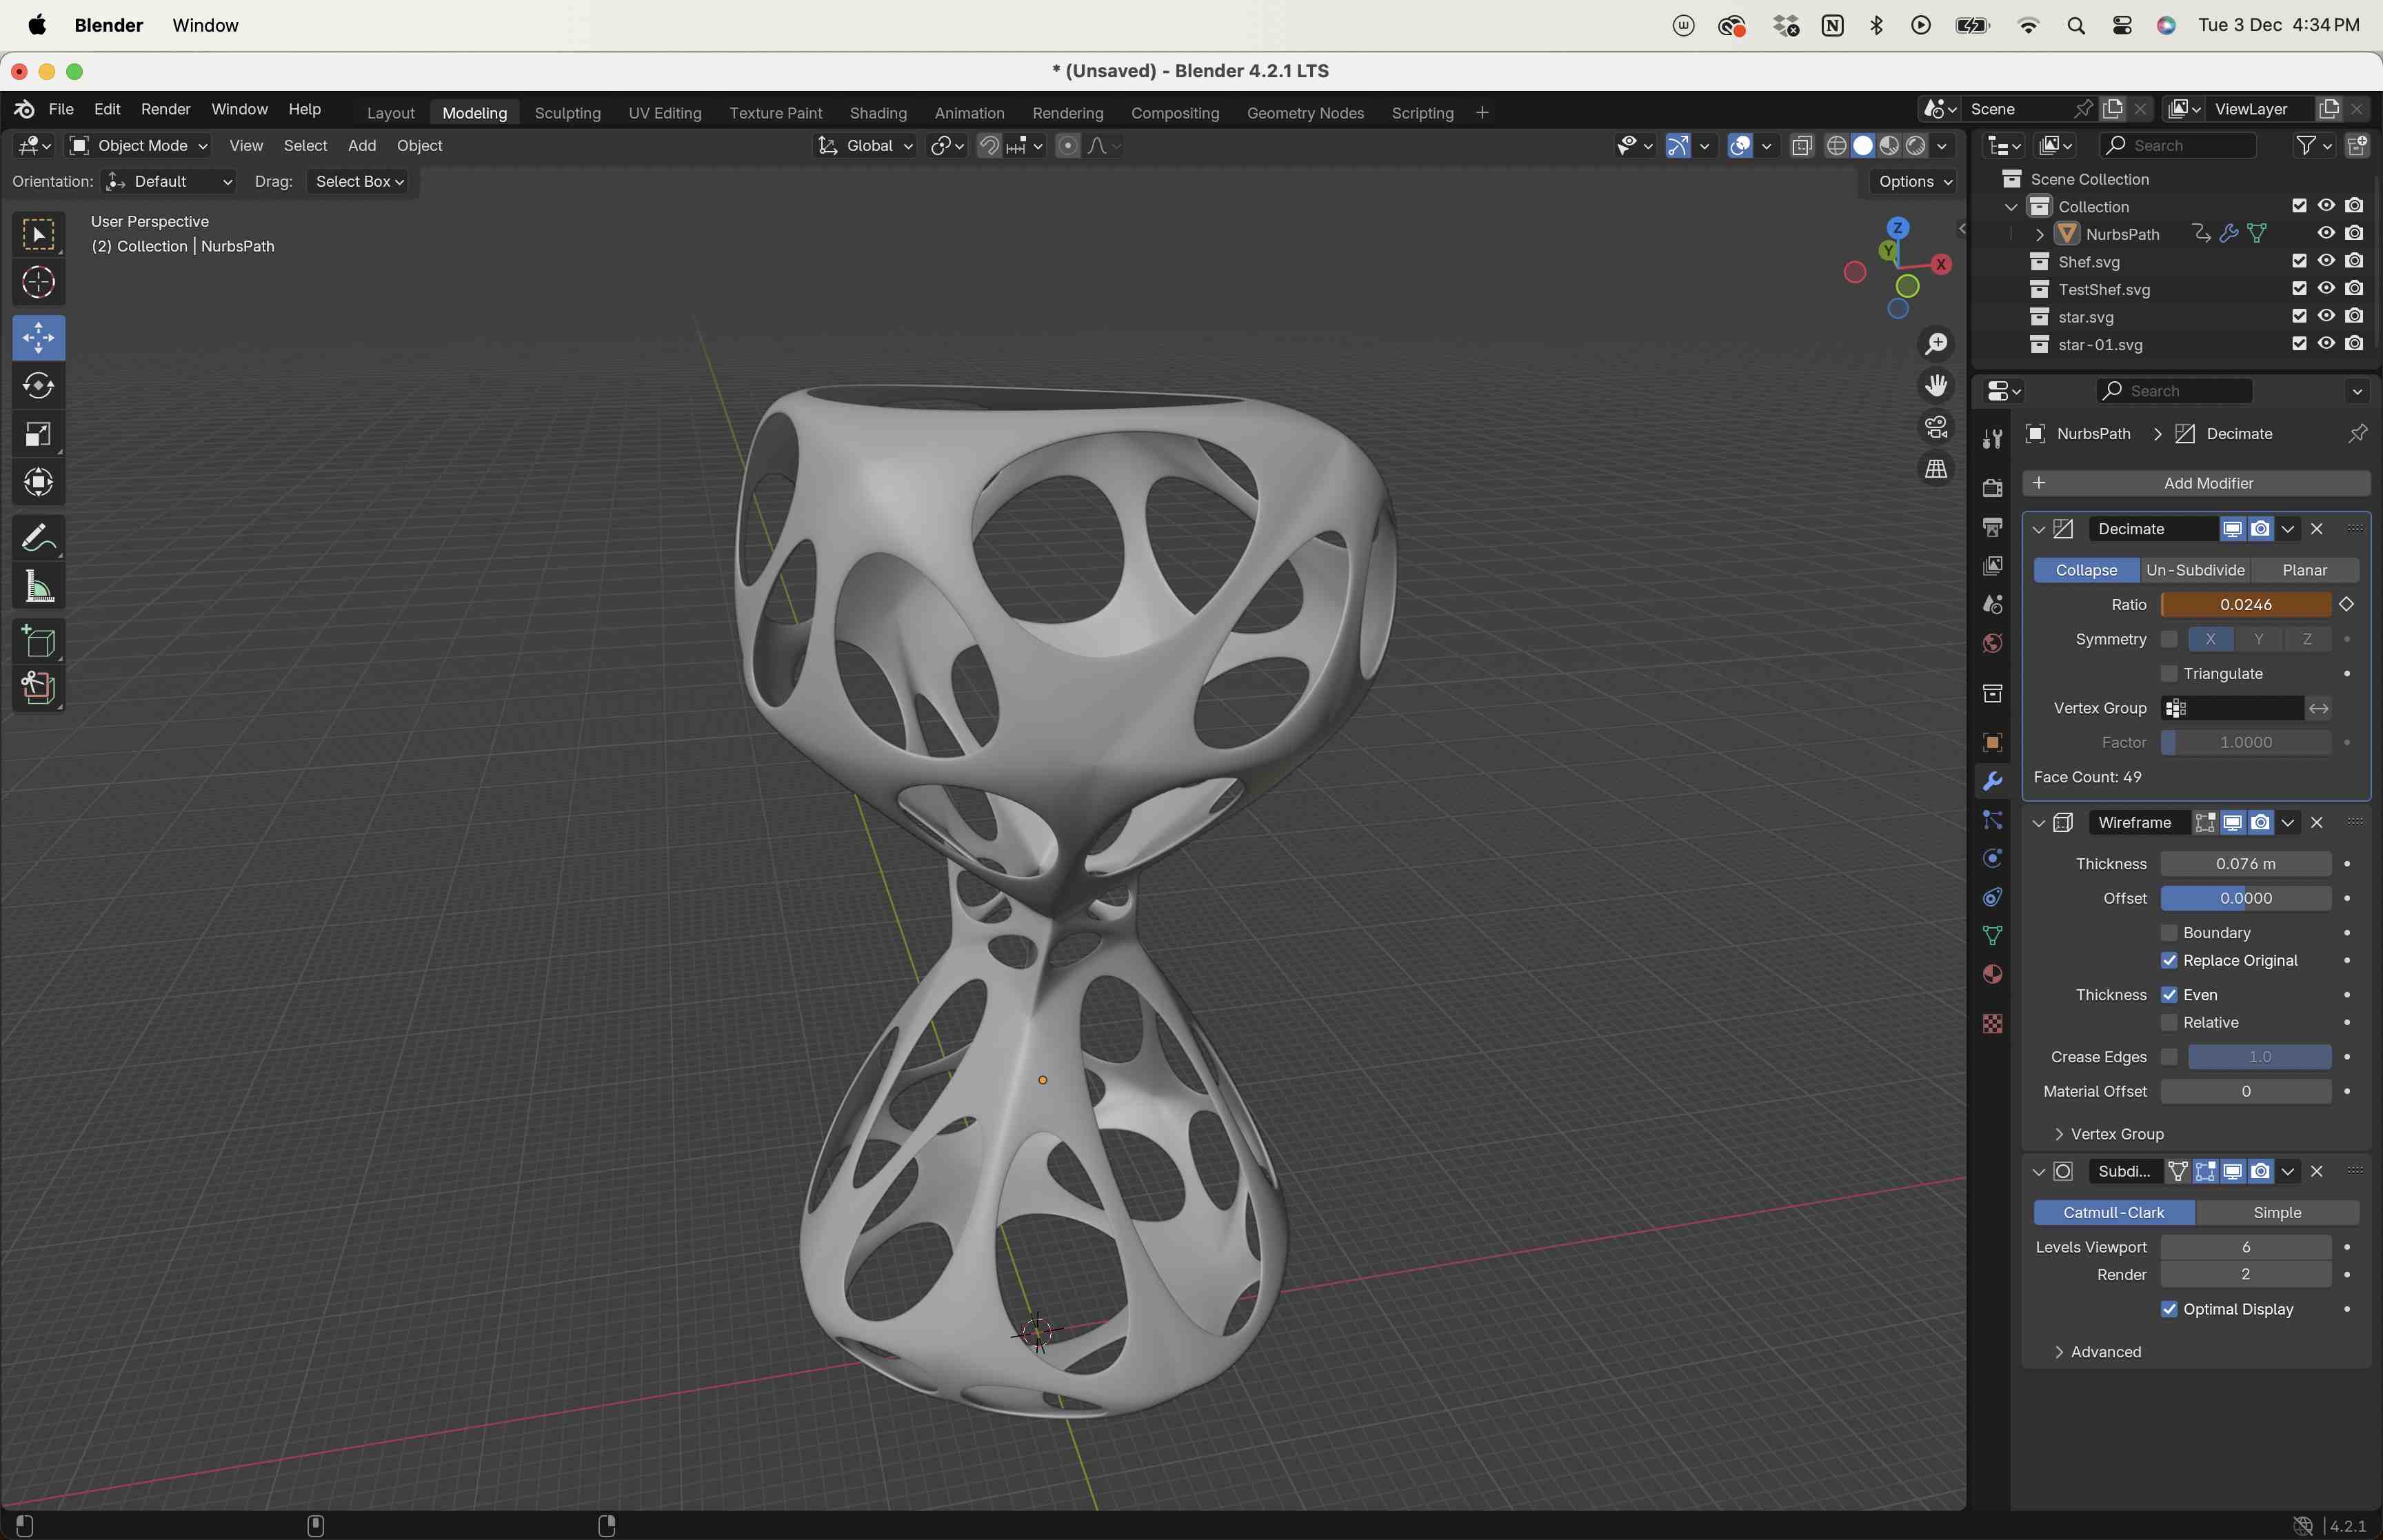The image size is (2383, 1540).
Task: Click the Decimate Ratio slider field
Action: [2245, 605]
